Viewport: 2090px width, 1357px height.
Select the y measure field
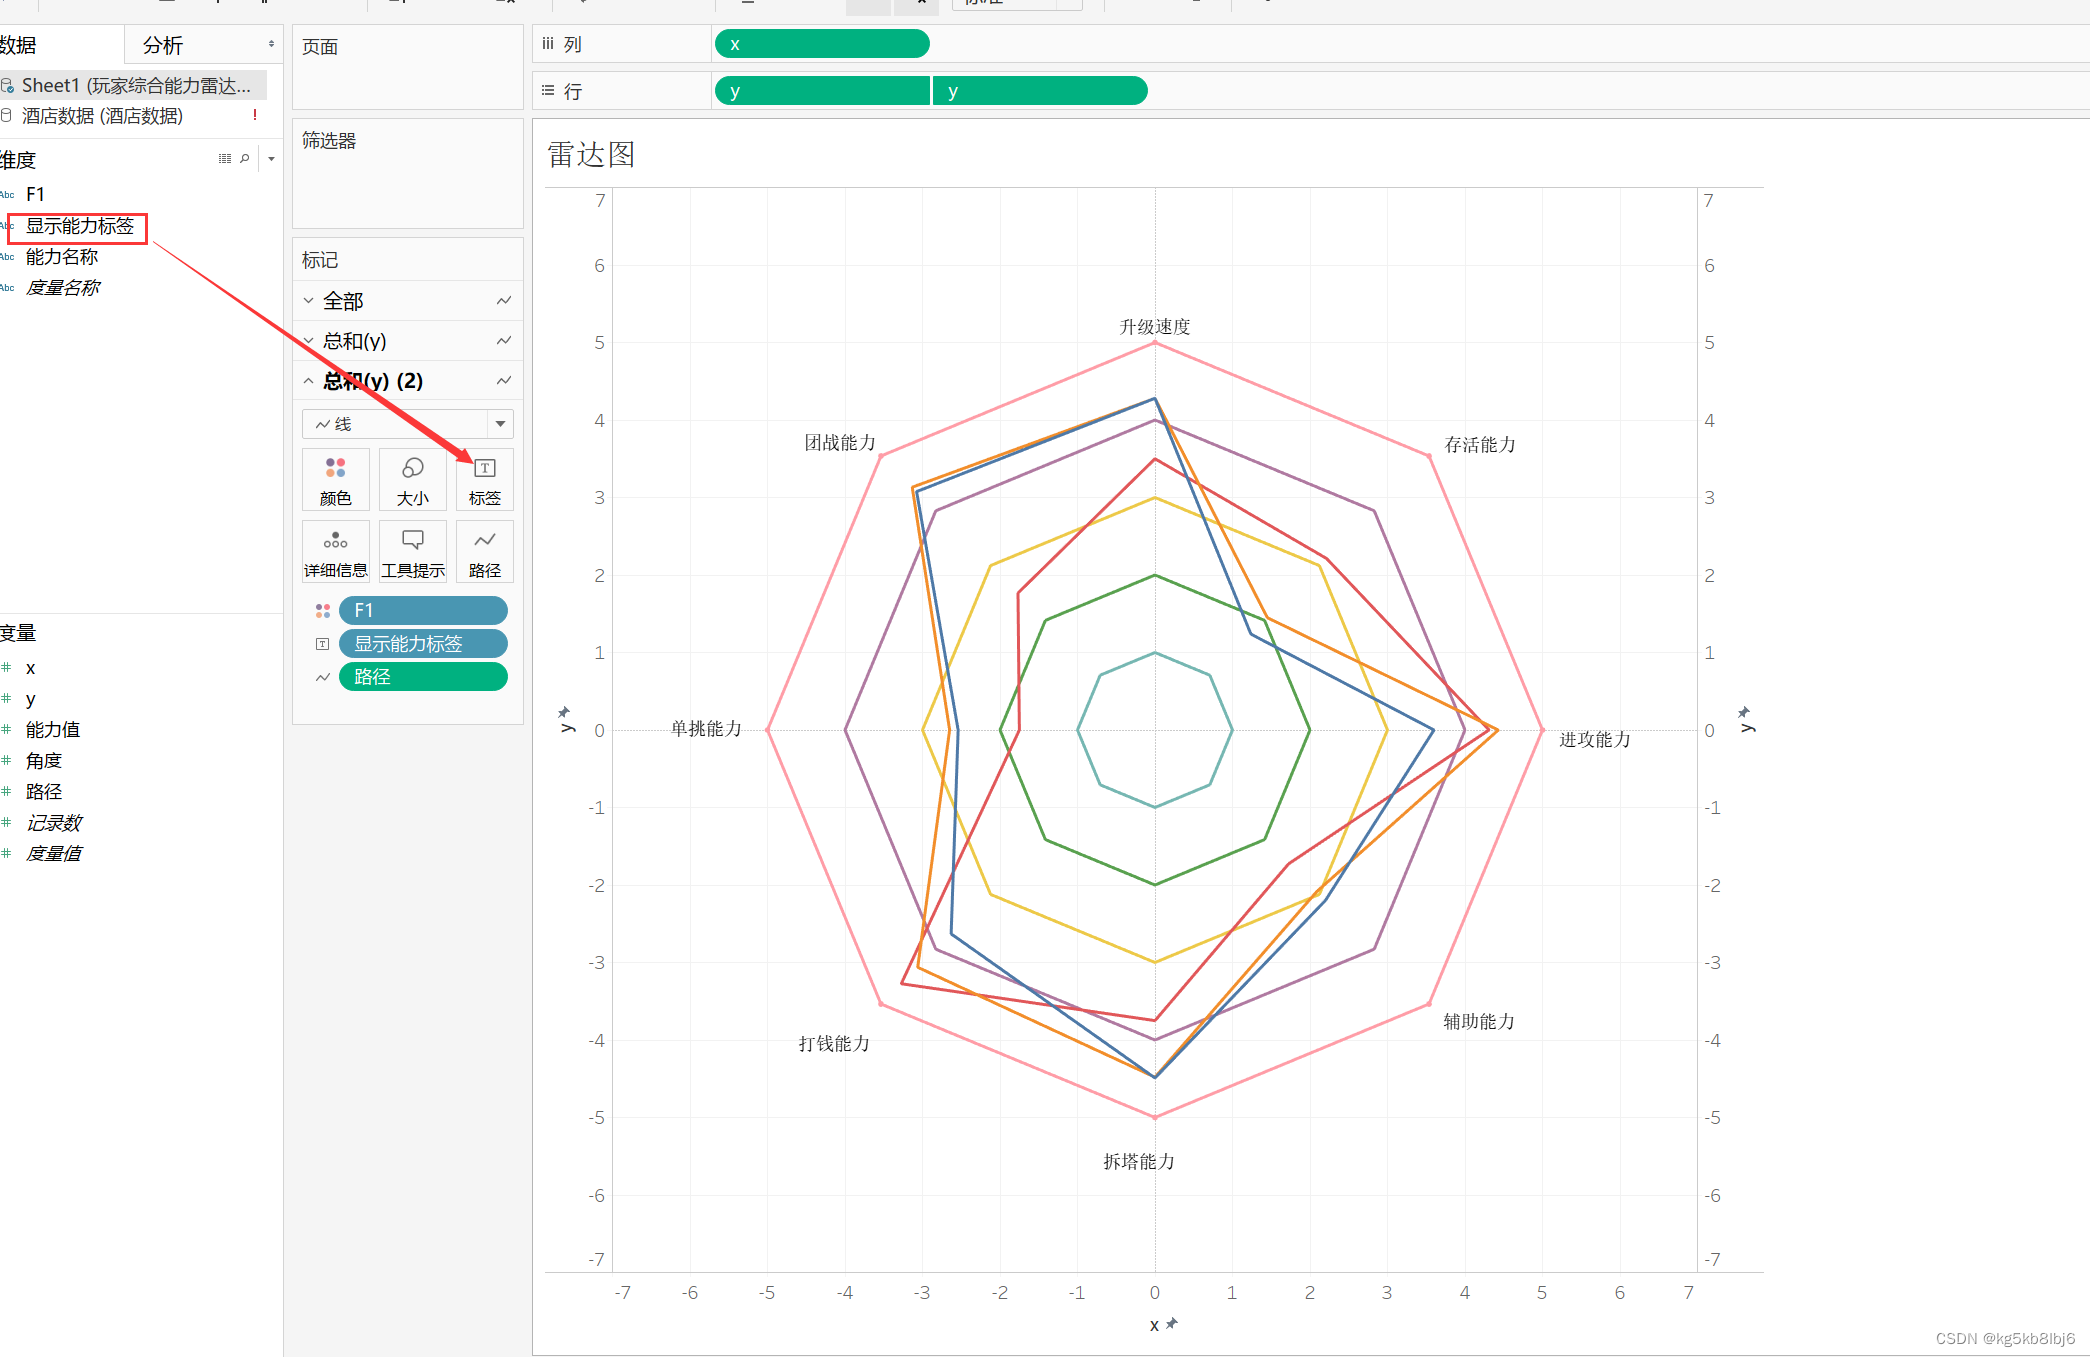pos(31,698)
